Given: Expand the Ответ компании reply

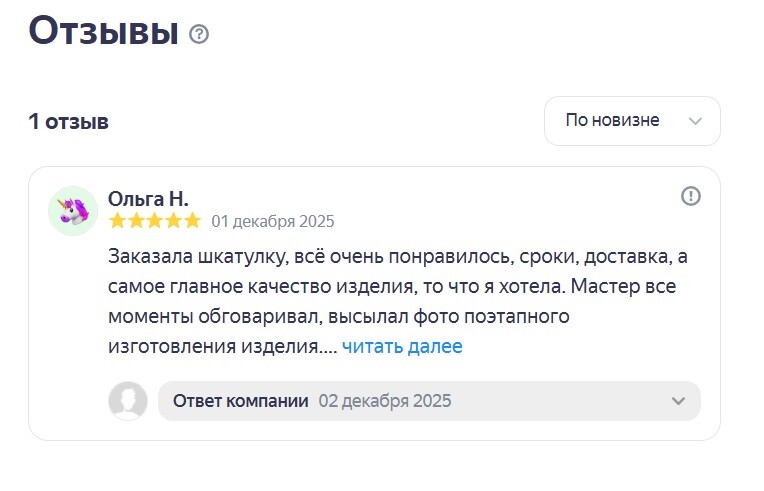Looking at the screenshot, I should [x=240, y=401].
